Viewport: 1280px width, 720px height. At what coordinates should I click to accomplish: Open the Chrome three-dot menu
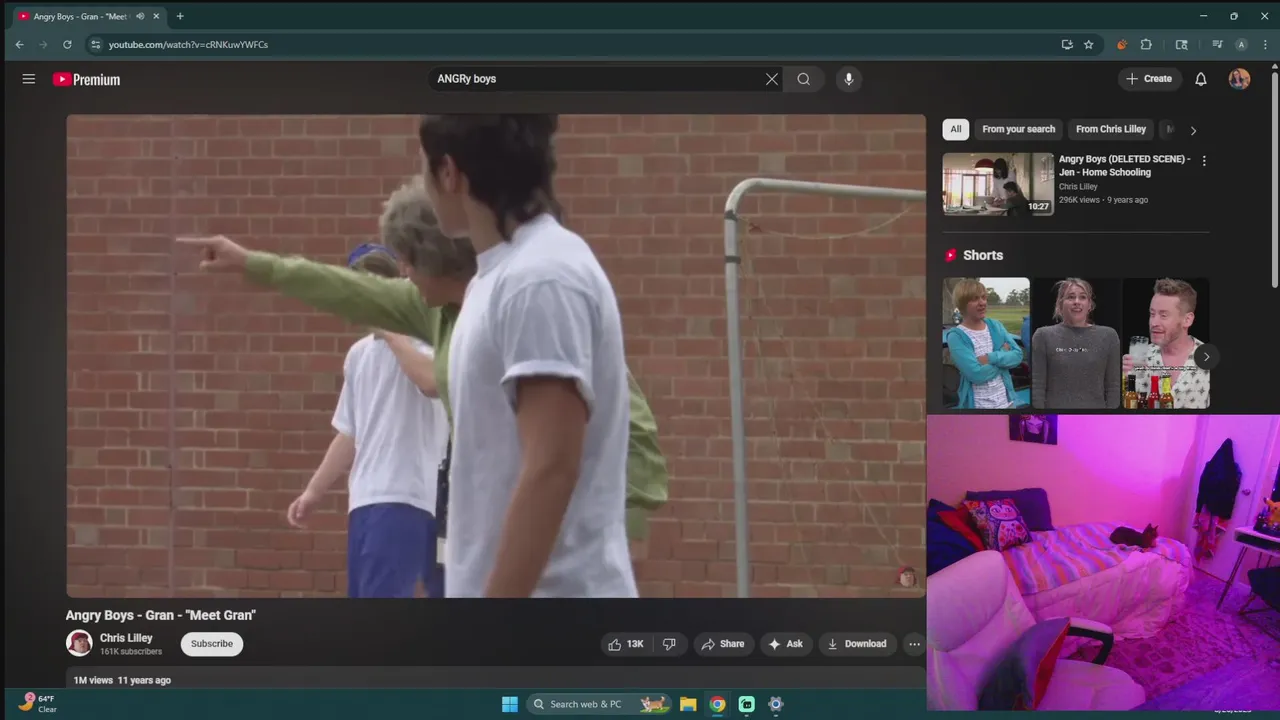point(1265,44)
